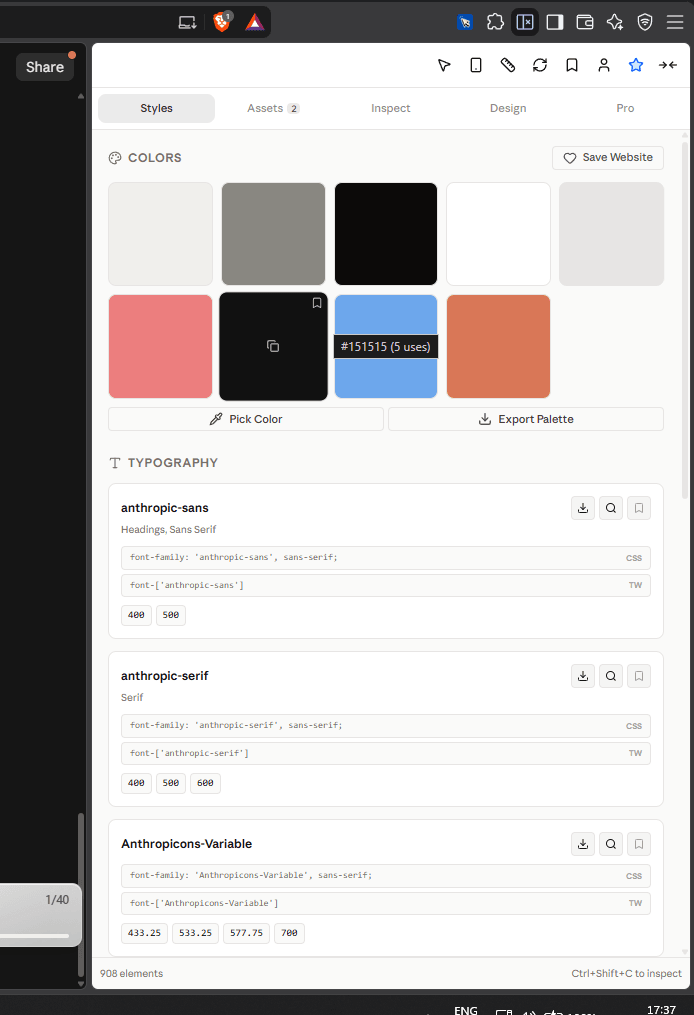Select the white color swatch
Image resolution: width=694 pixels, height=1015 pixels.
tap(498, 234)
